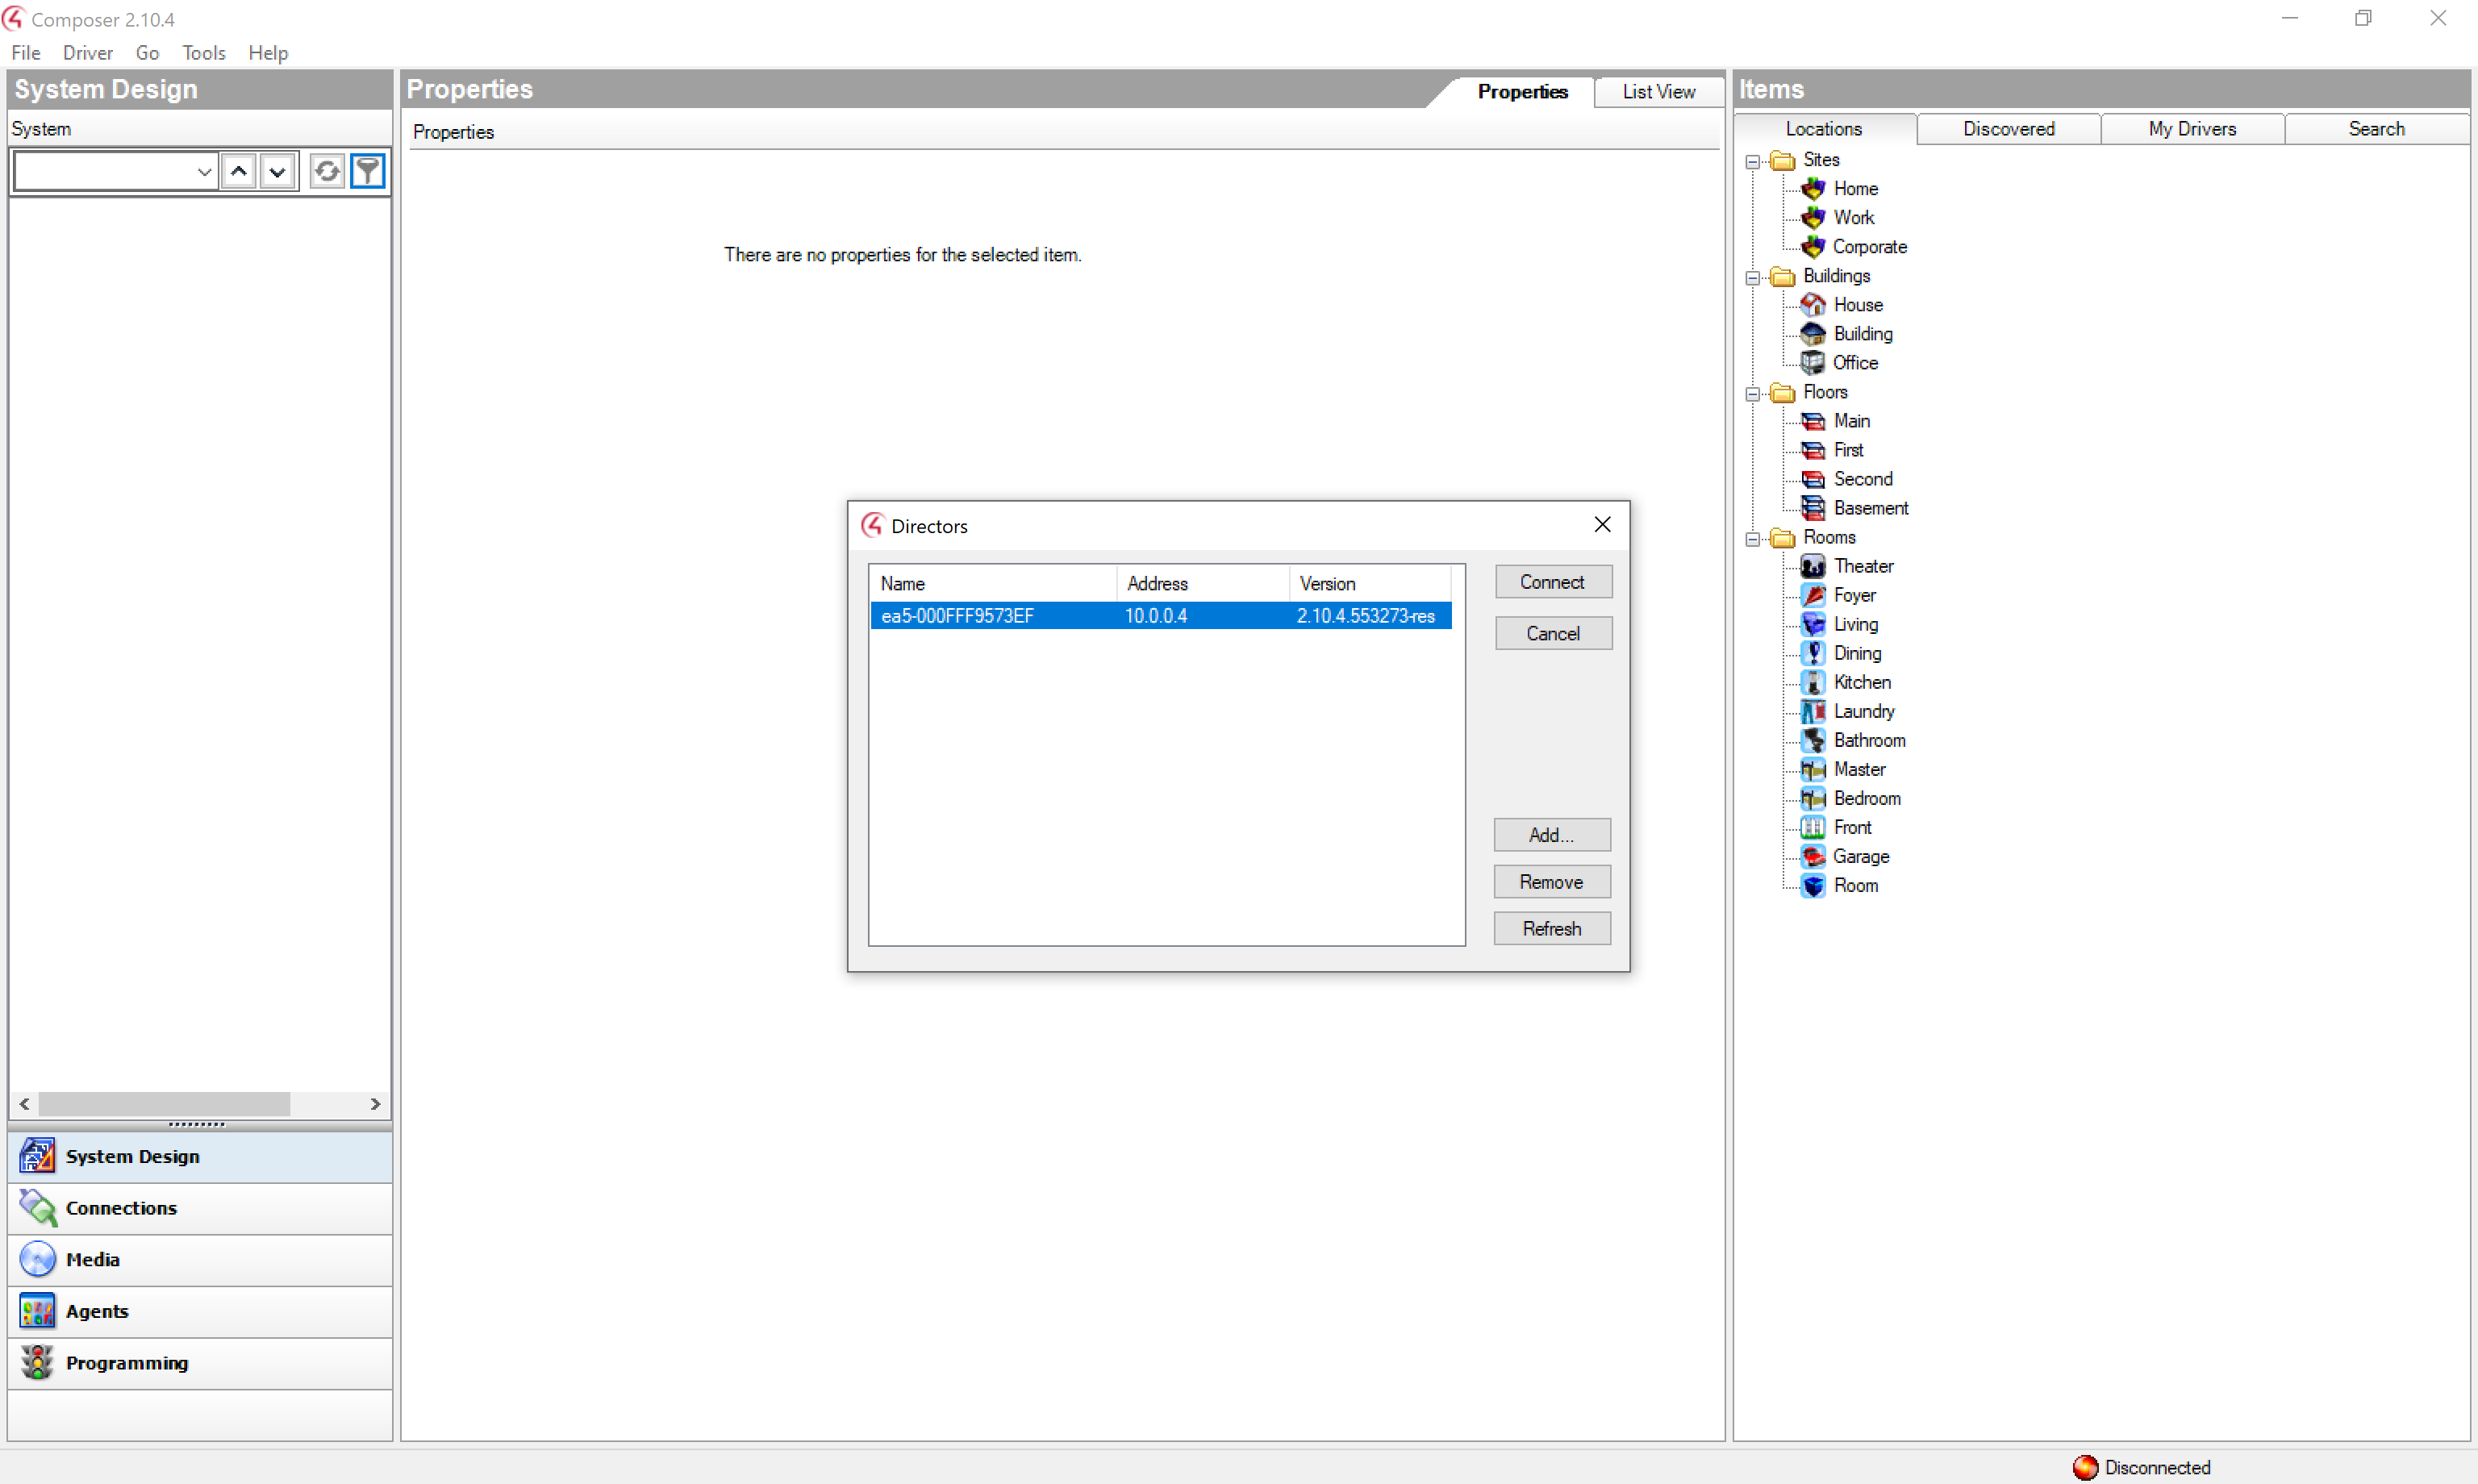Open the Media pane disc icon
The height and width of the screenshot is (1484, 2478).
pos(38,1260)
